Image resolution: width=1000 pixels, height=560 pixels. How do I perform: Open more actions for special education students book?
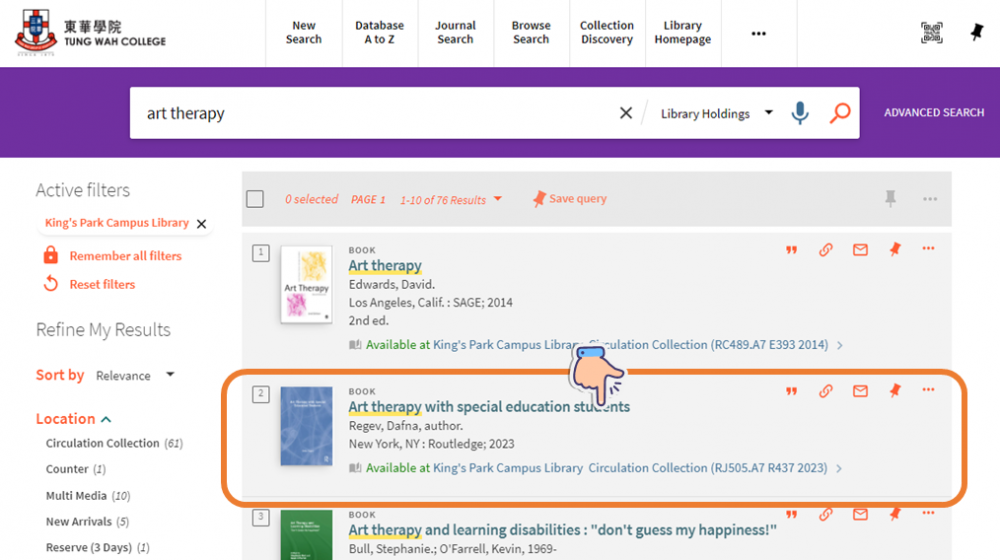(x=928, y=390)
